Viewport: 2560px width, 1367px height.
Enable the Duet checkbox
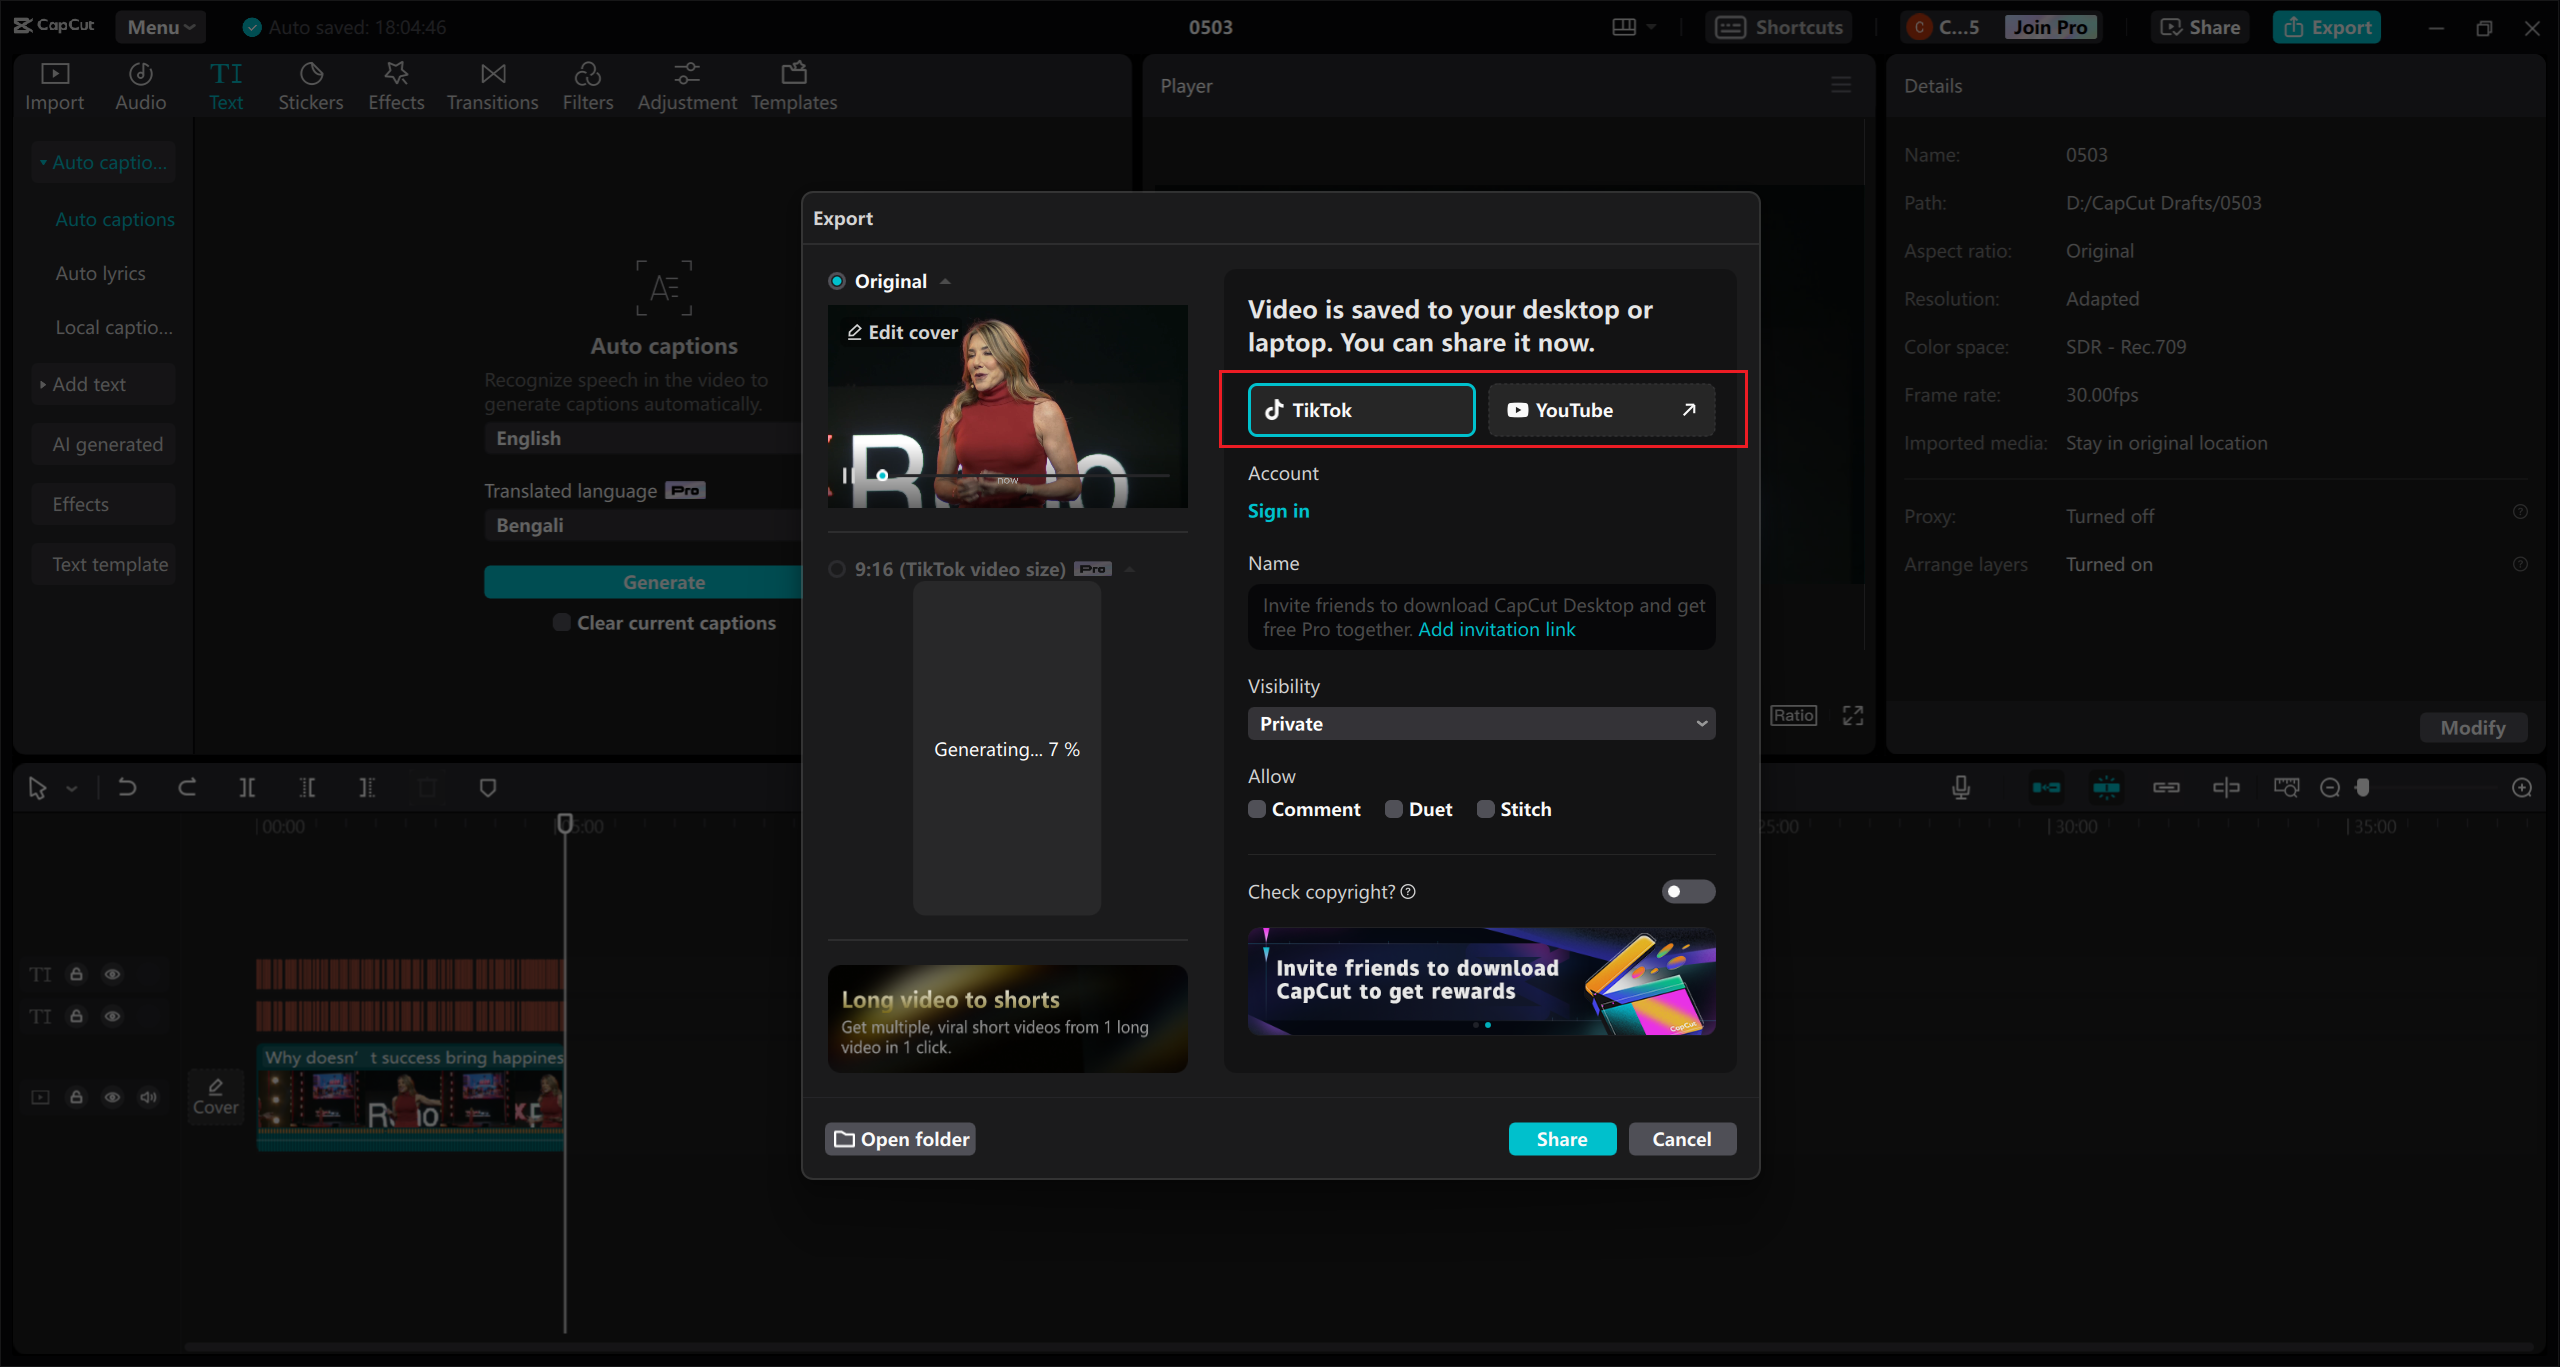(x=1394, y=809)
